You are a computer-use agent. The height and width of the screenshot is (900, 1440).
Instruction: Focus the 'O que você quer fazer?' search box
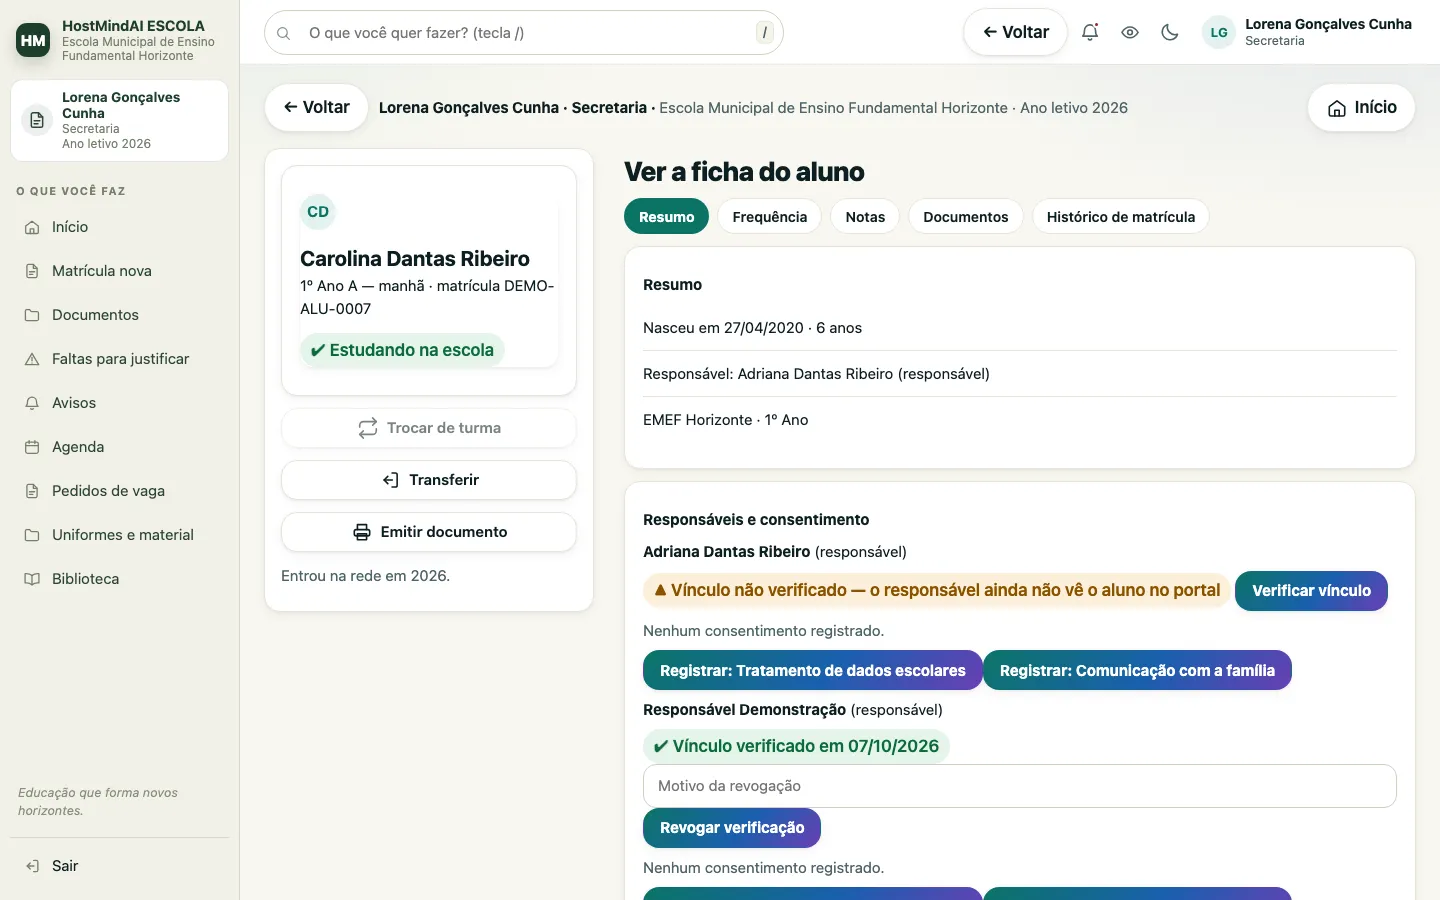(x=524, y=33)
